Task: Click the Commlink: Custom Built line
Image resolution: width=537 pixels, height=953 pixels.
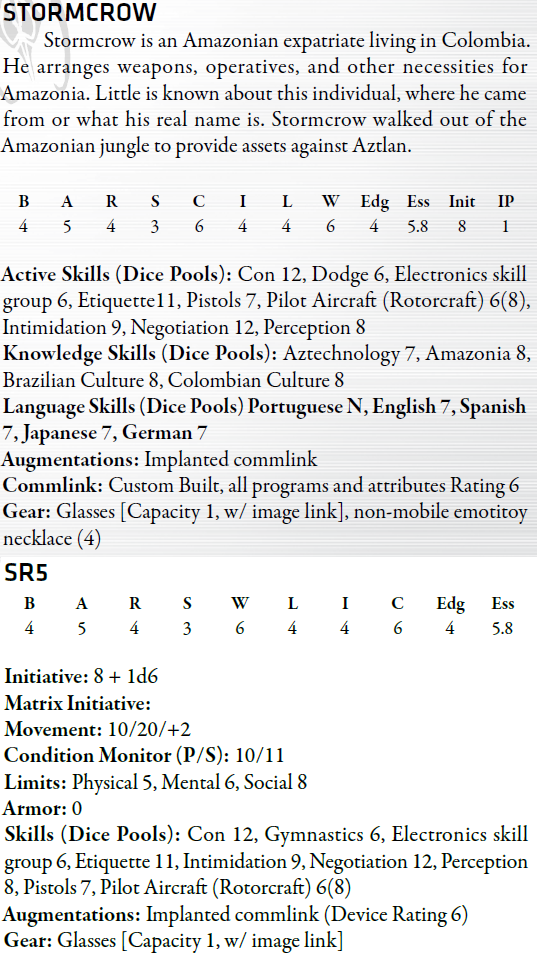Action: coord(261,486)
